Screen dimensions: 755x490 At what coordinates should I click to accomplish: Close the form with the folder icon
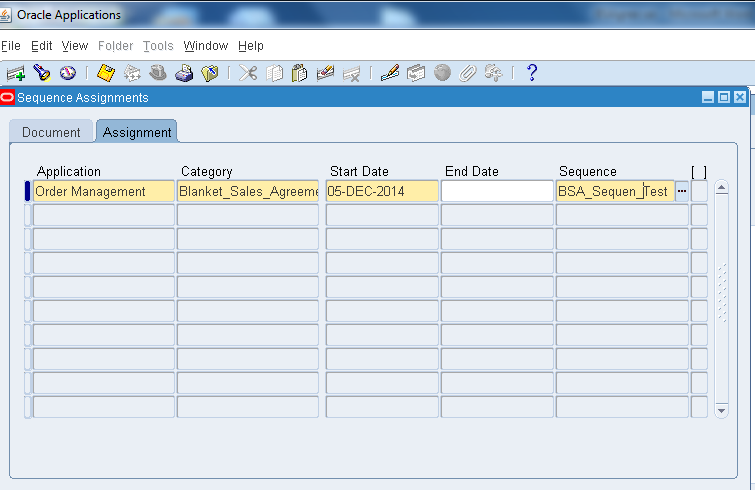210,73
